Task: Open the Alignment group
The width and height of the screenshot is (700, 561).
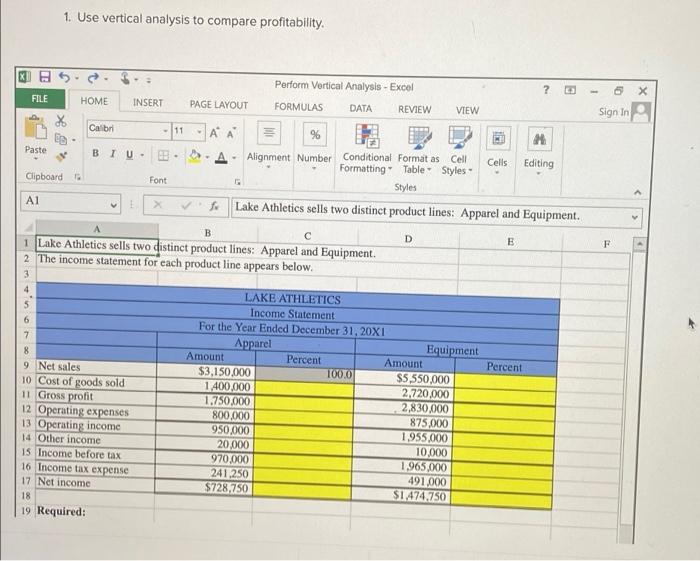Action: [x=268, y=145]
